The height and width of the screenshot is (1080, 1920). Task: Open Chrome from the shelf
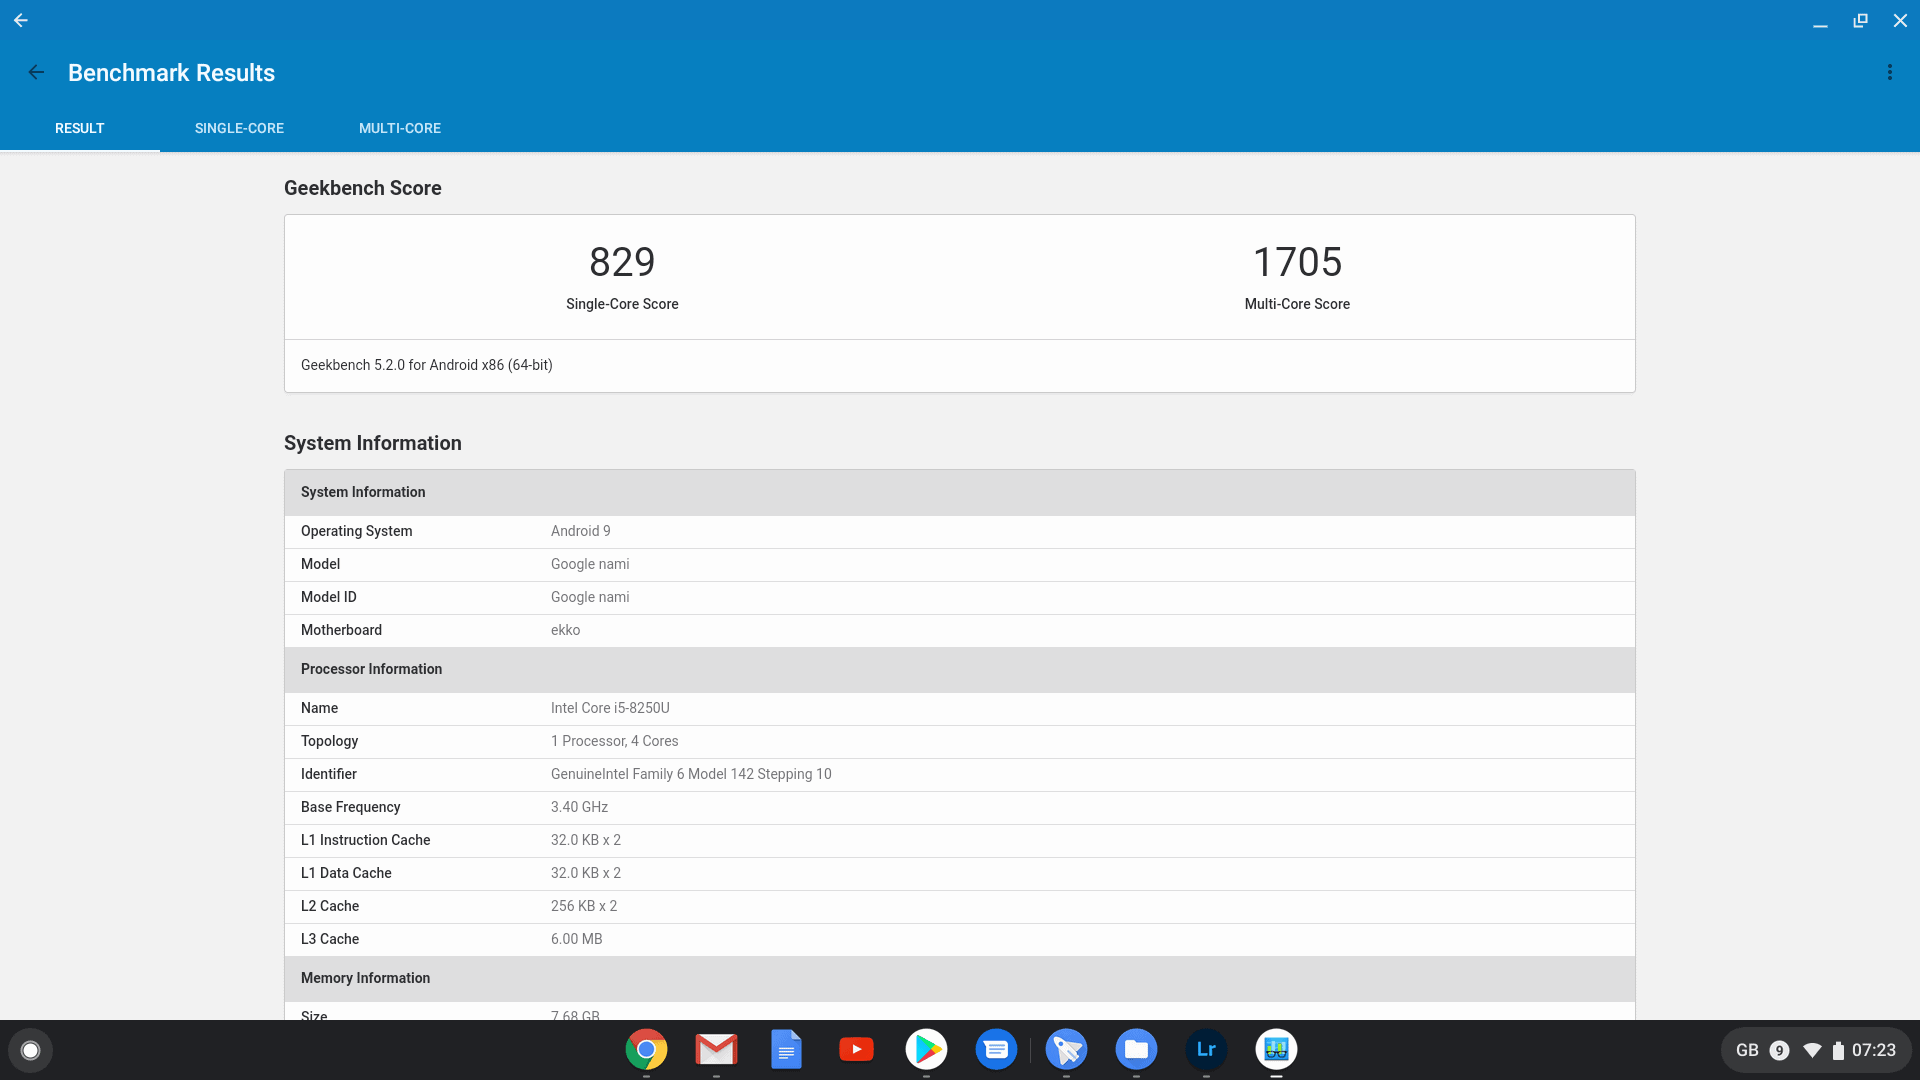tap(646, 1049)
